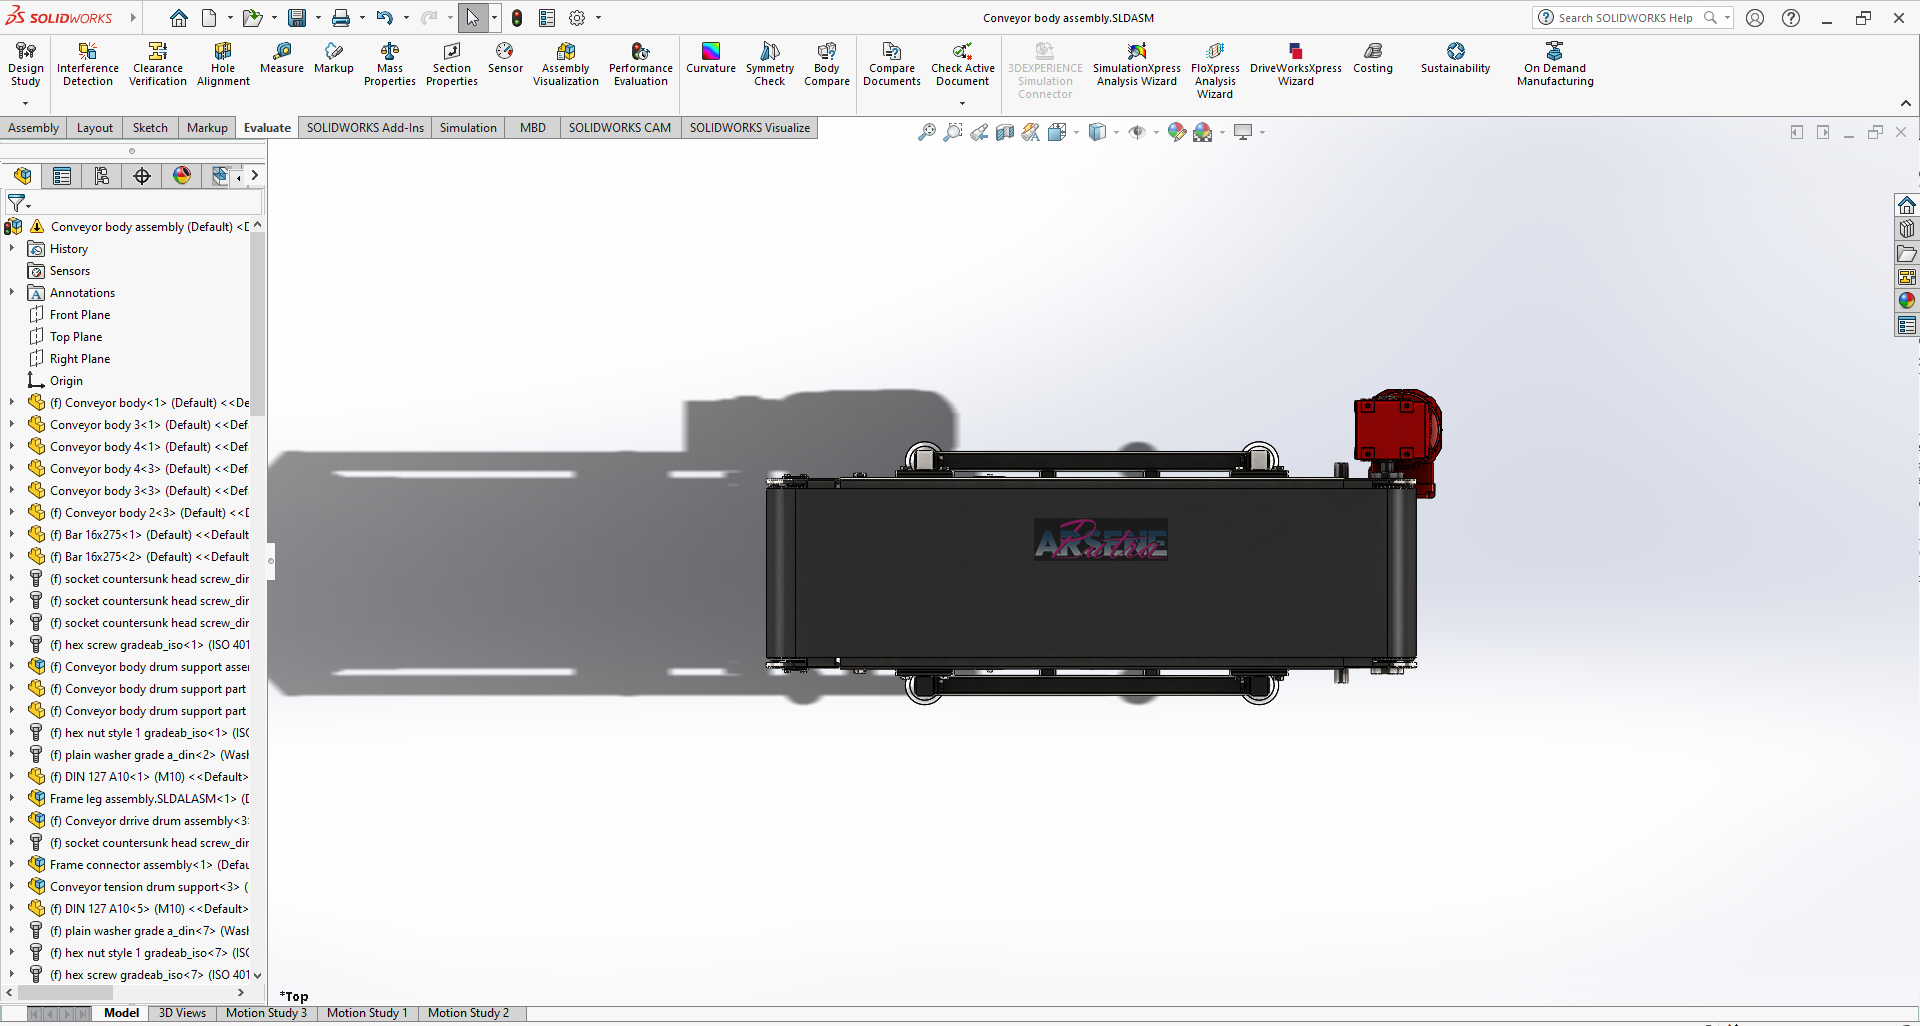Open Body Compare tool
1920x1026 pixels.
827,64
